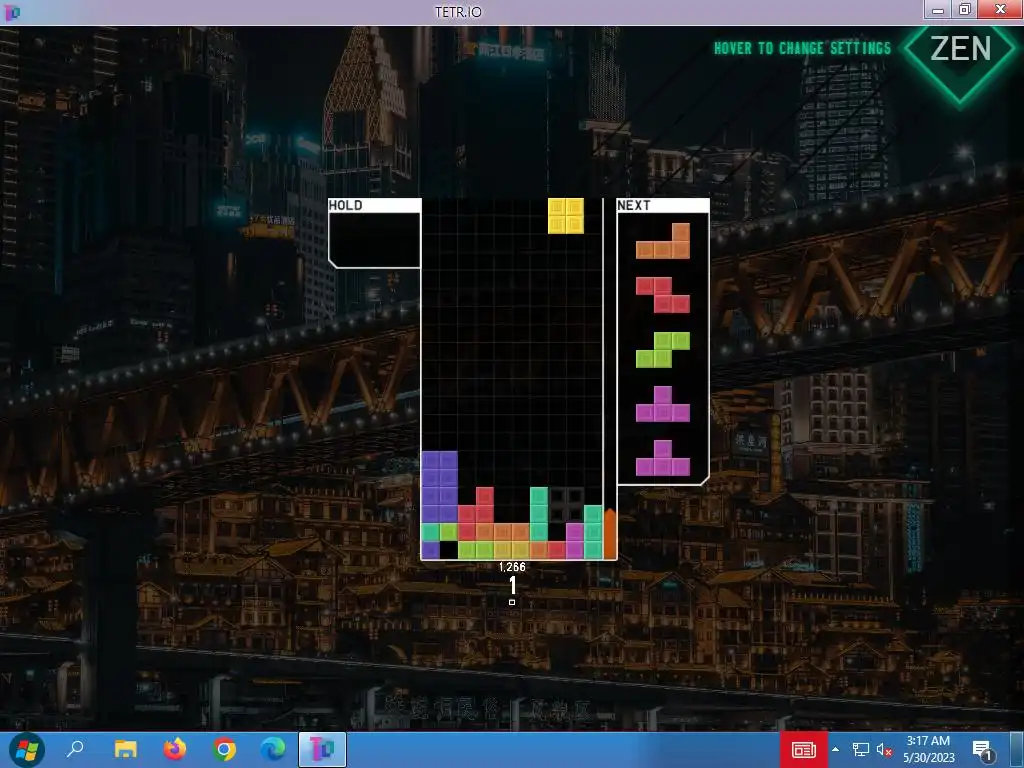Launch Firefox from the taskbar
Image resolution: width=1024 pixels, height=768 pixels.
click(x=174, y=749)
